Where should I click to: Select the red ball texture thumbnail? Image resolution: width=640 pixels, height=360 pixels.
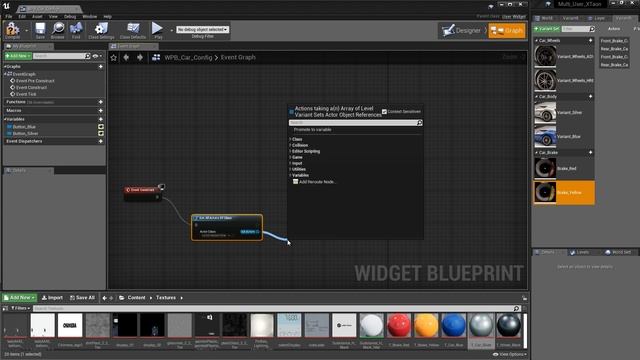pyautogui.click(x=399, y=325)
